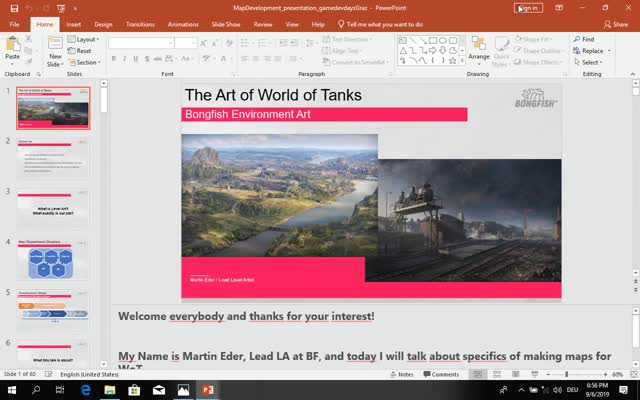This screenshot has width=640, height=400.
Task: Collapse the ribbon with chevron
Action: click(x=633, y=74)
